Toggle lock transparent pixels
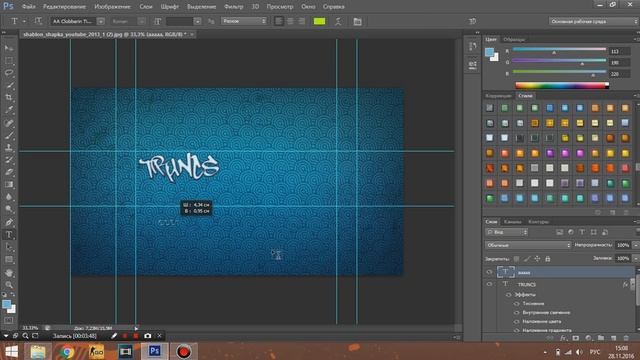640x360 pixels. 516,259
